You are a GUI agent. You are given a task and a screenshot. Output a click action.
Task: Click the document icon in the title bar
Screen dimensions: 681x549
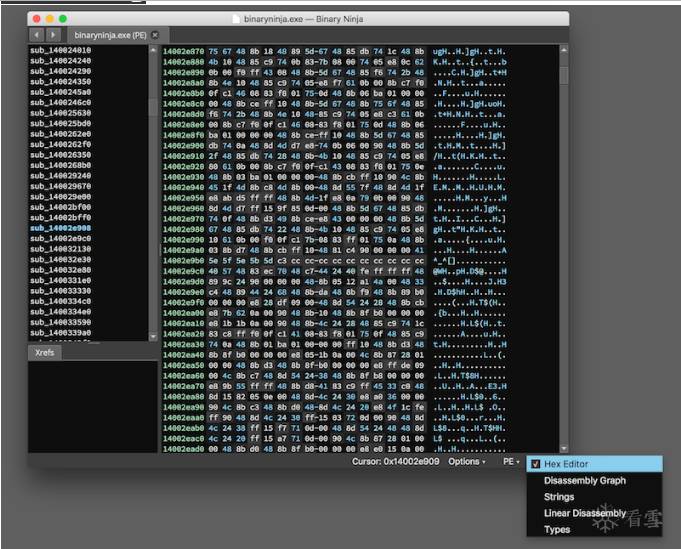(236, 19)
